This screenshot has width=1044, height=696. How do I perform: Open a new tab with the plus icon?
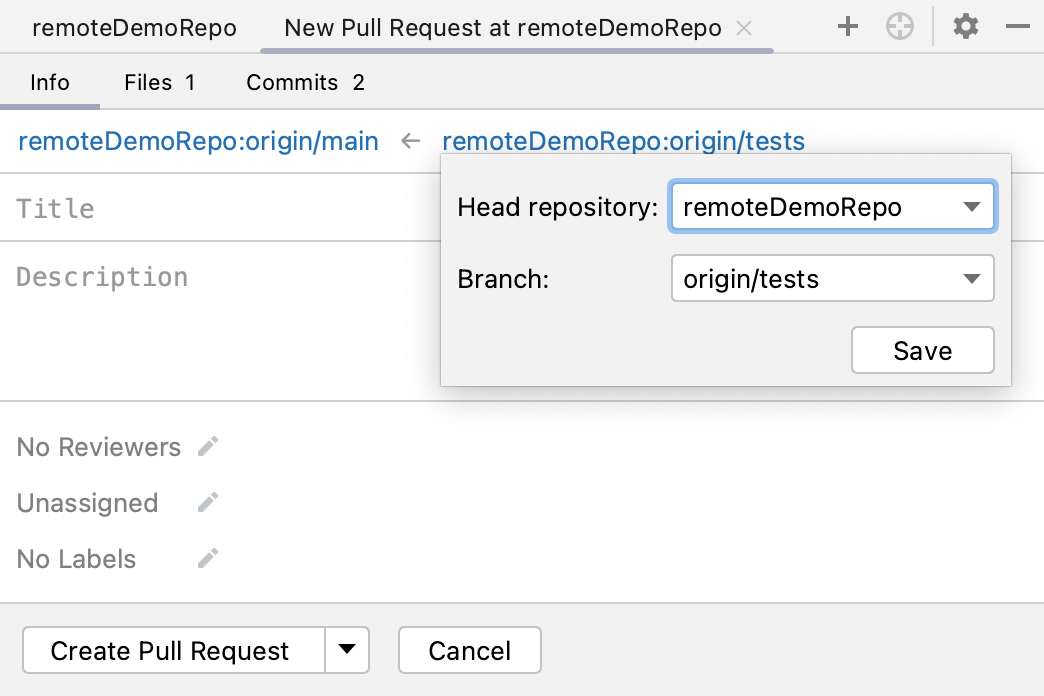[847, 26]
